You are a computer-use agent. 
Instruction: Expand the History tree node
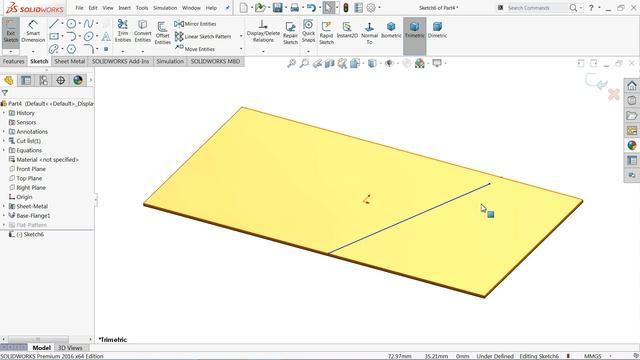(4, 113)
